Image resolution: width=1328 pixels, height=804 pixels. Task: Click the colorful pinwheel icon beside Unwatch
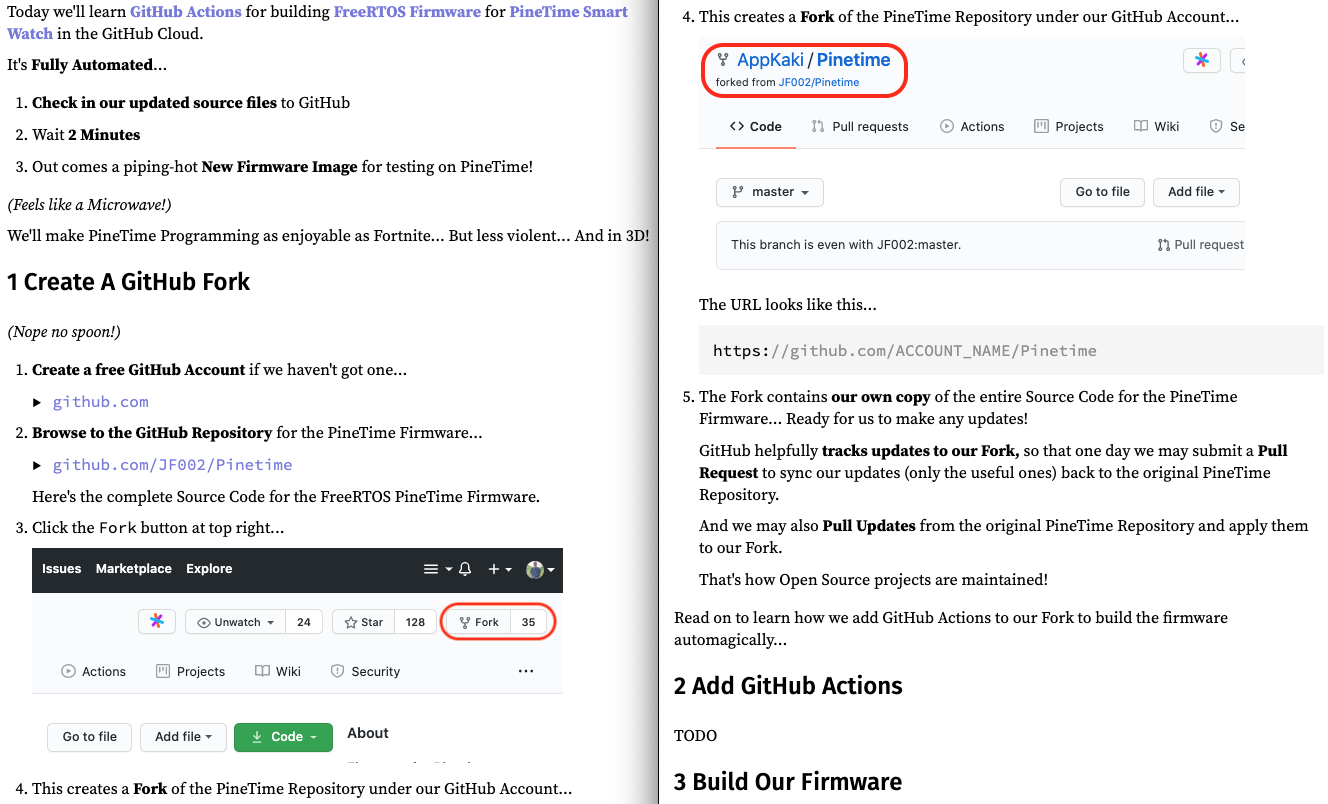tap(157, 622)
